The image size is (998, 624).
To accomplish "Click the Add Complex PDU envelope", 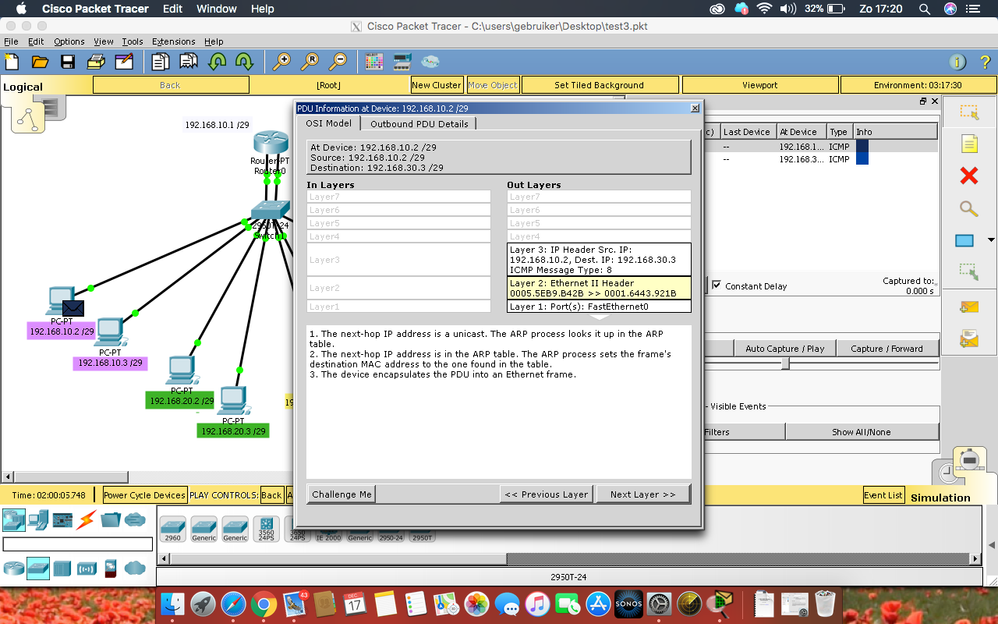I will [x=969, y=339].
